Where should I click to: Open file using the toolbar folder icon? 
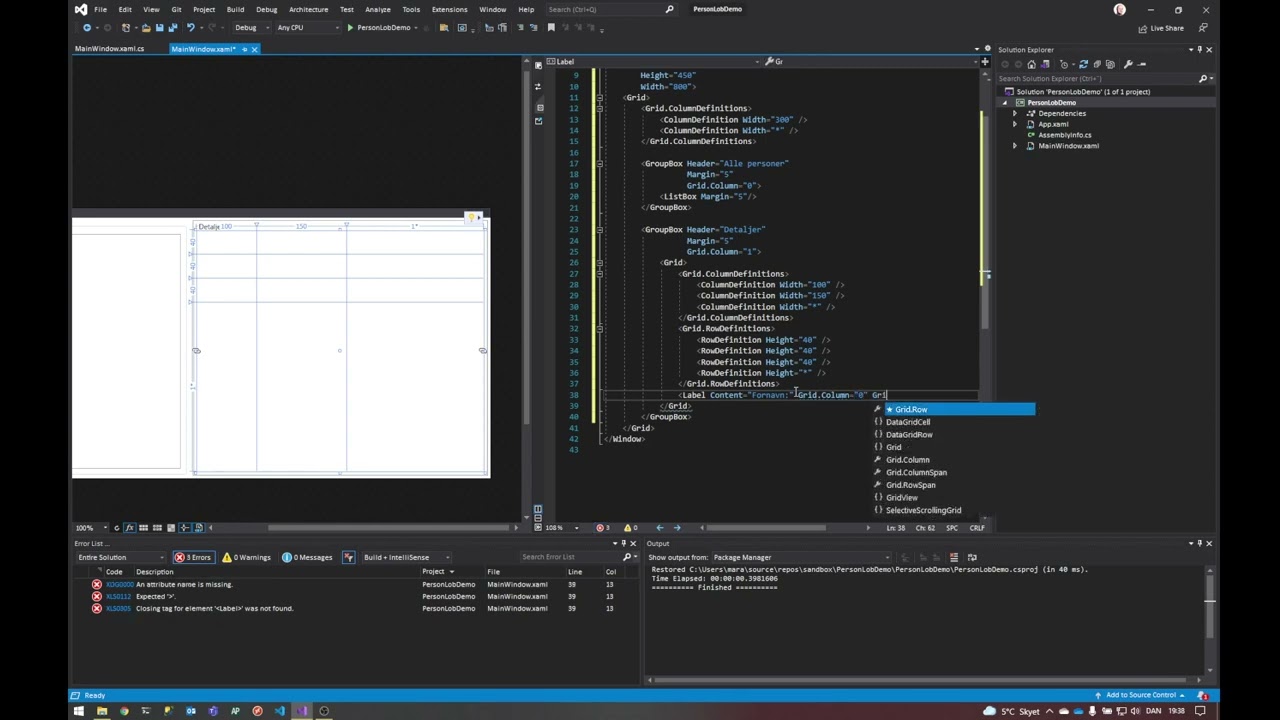pos(146,28)
